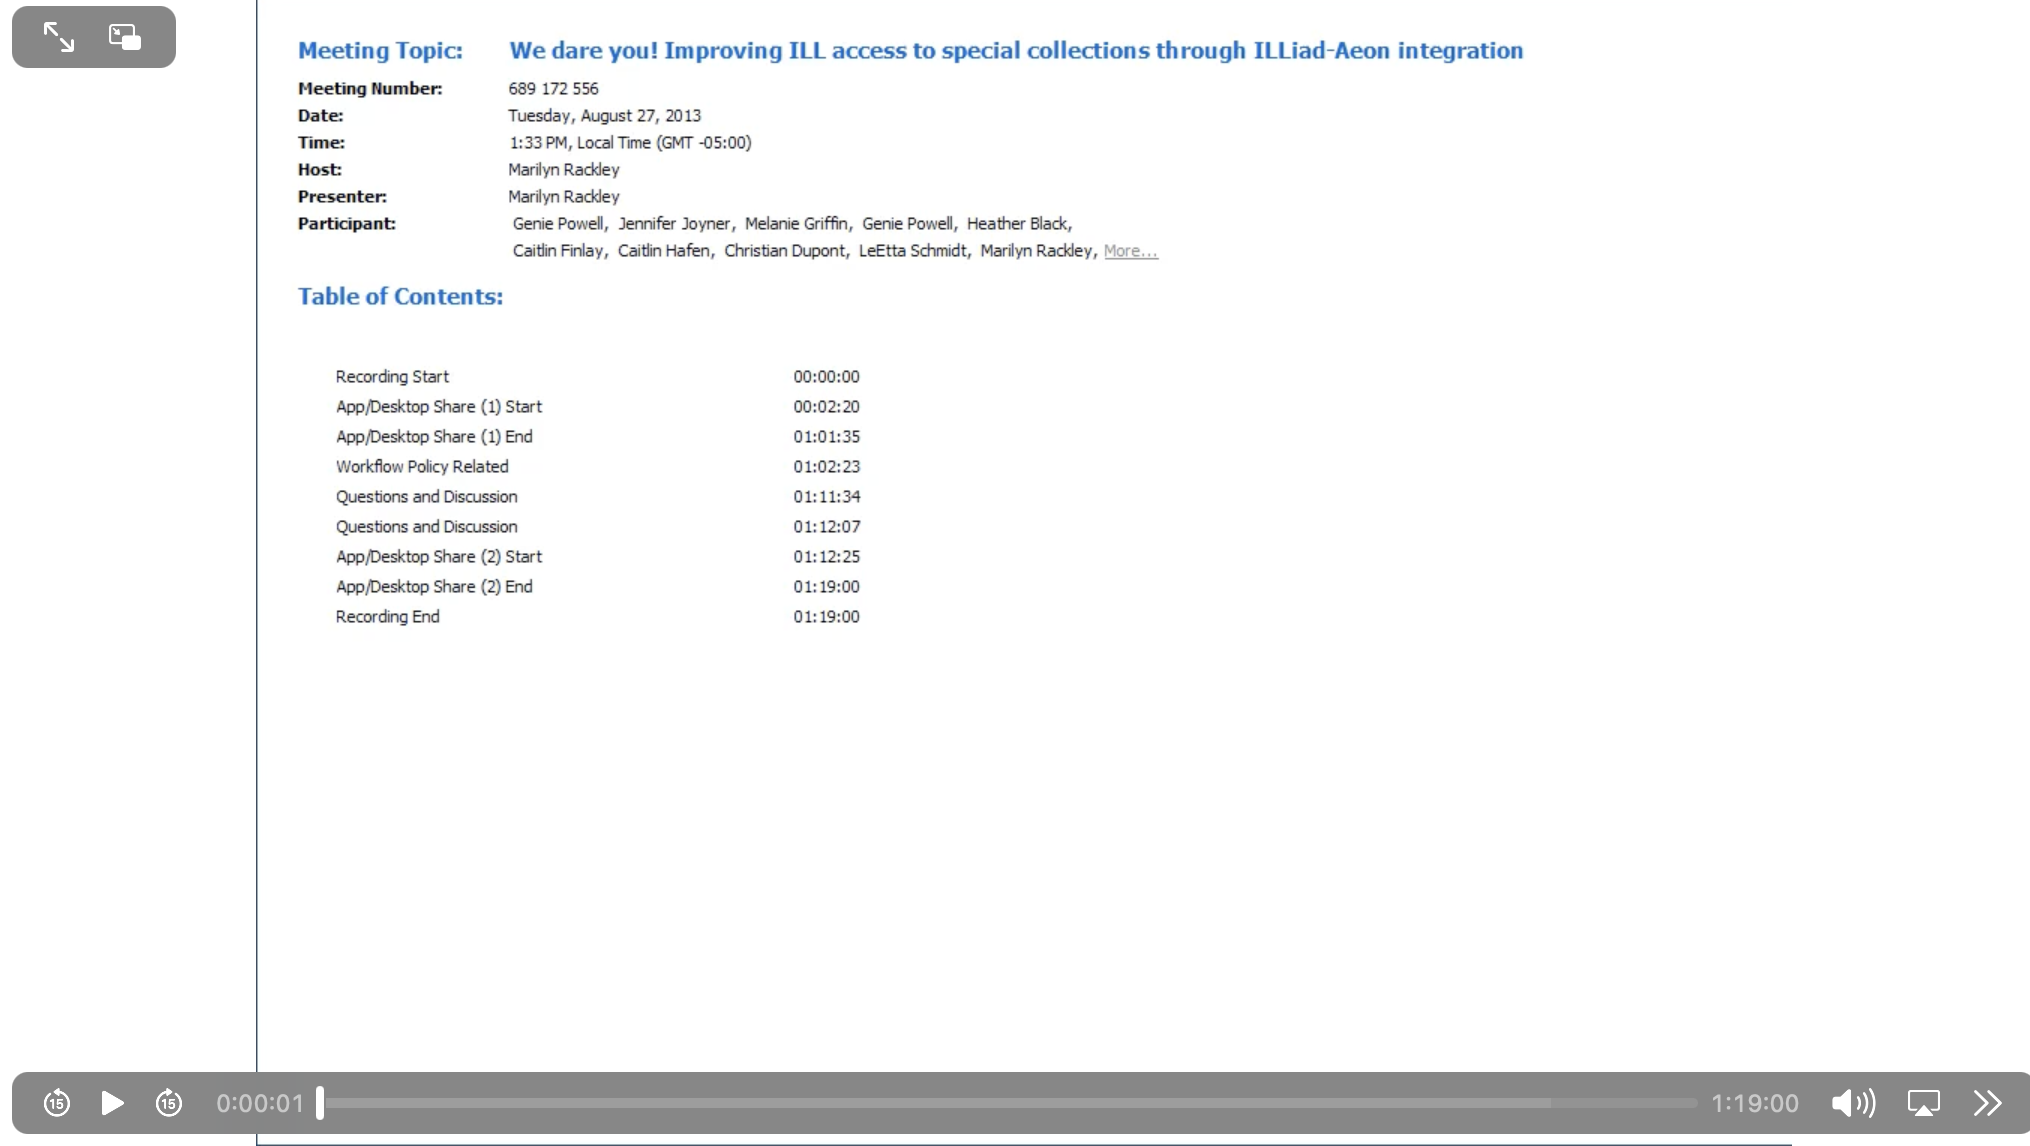Screen dimensions: 2030x1146
Task: Click the playback progress slider track
Action: point(1010,1103)
